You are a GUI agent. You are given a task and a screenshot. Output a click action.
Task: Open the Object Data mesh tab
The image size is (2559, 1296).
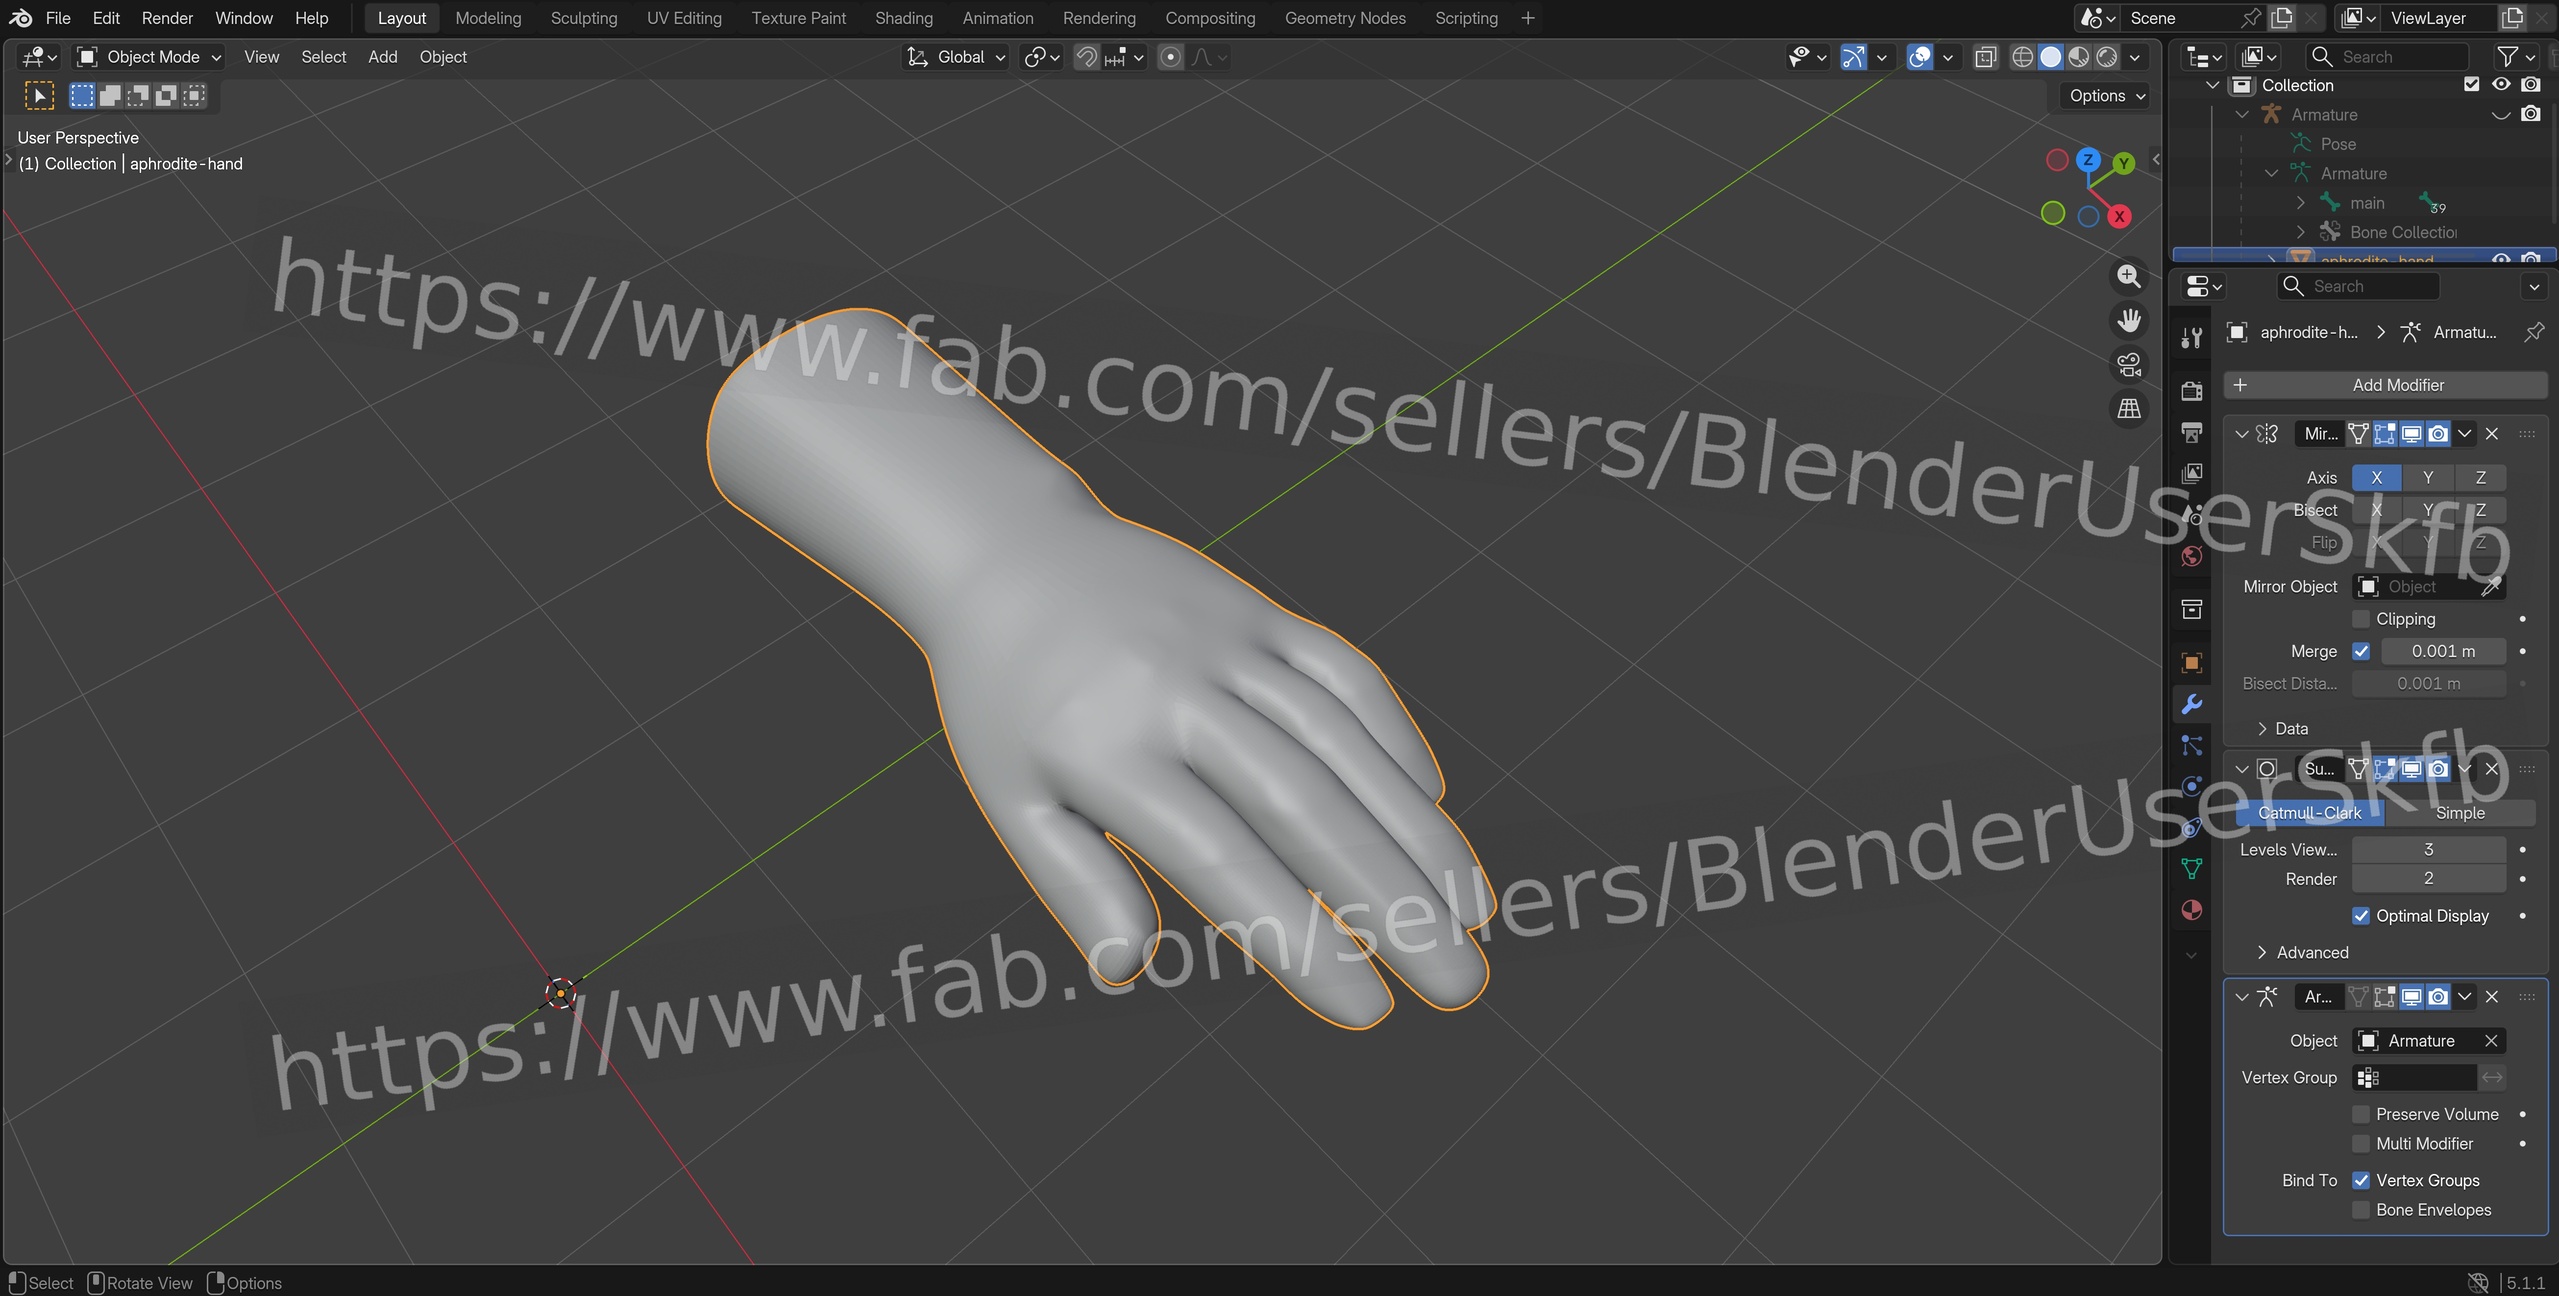pos(2192,869)
